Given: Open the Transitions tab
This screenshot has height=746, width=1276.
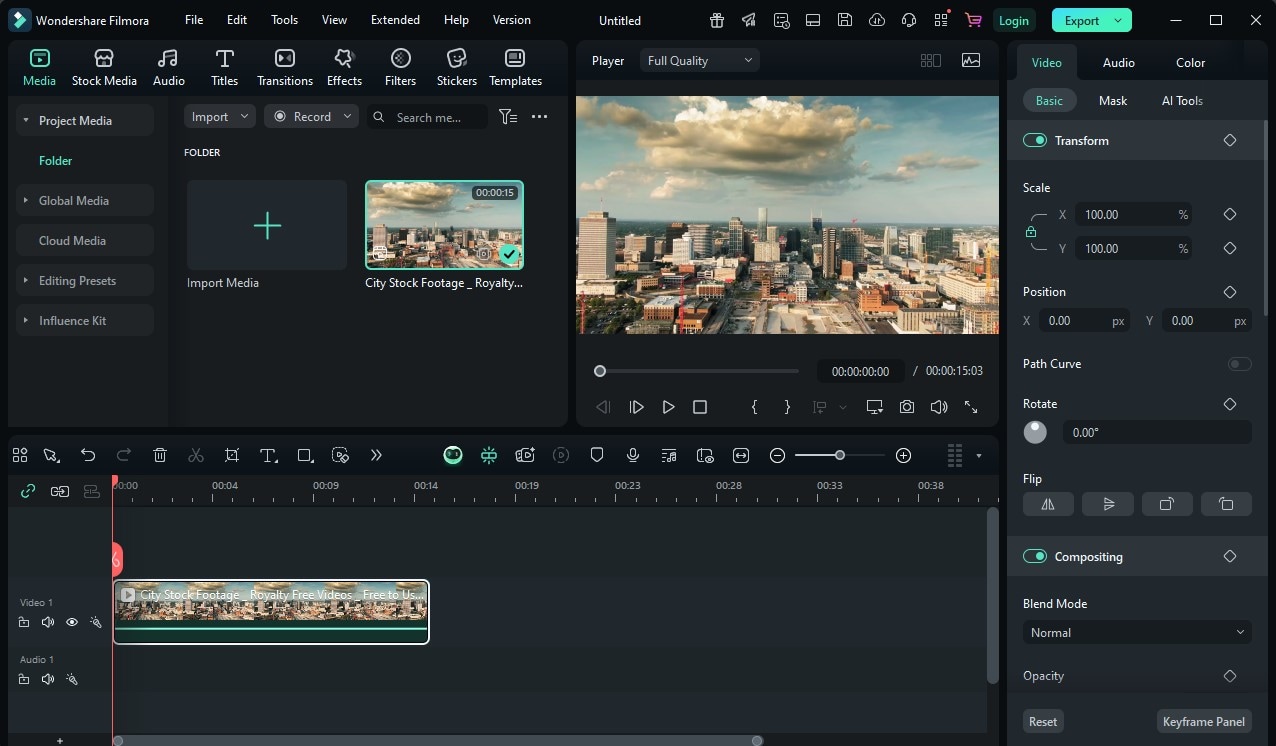Looking at the screenshot, I should click(285, 67).
